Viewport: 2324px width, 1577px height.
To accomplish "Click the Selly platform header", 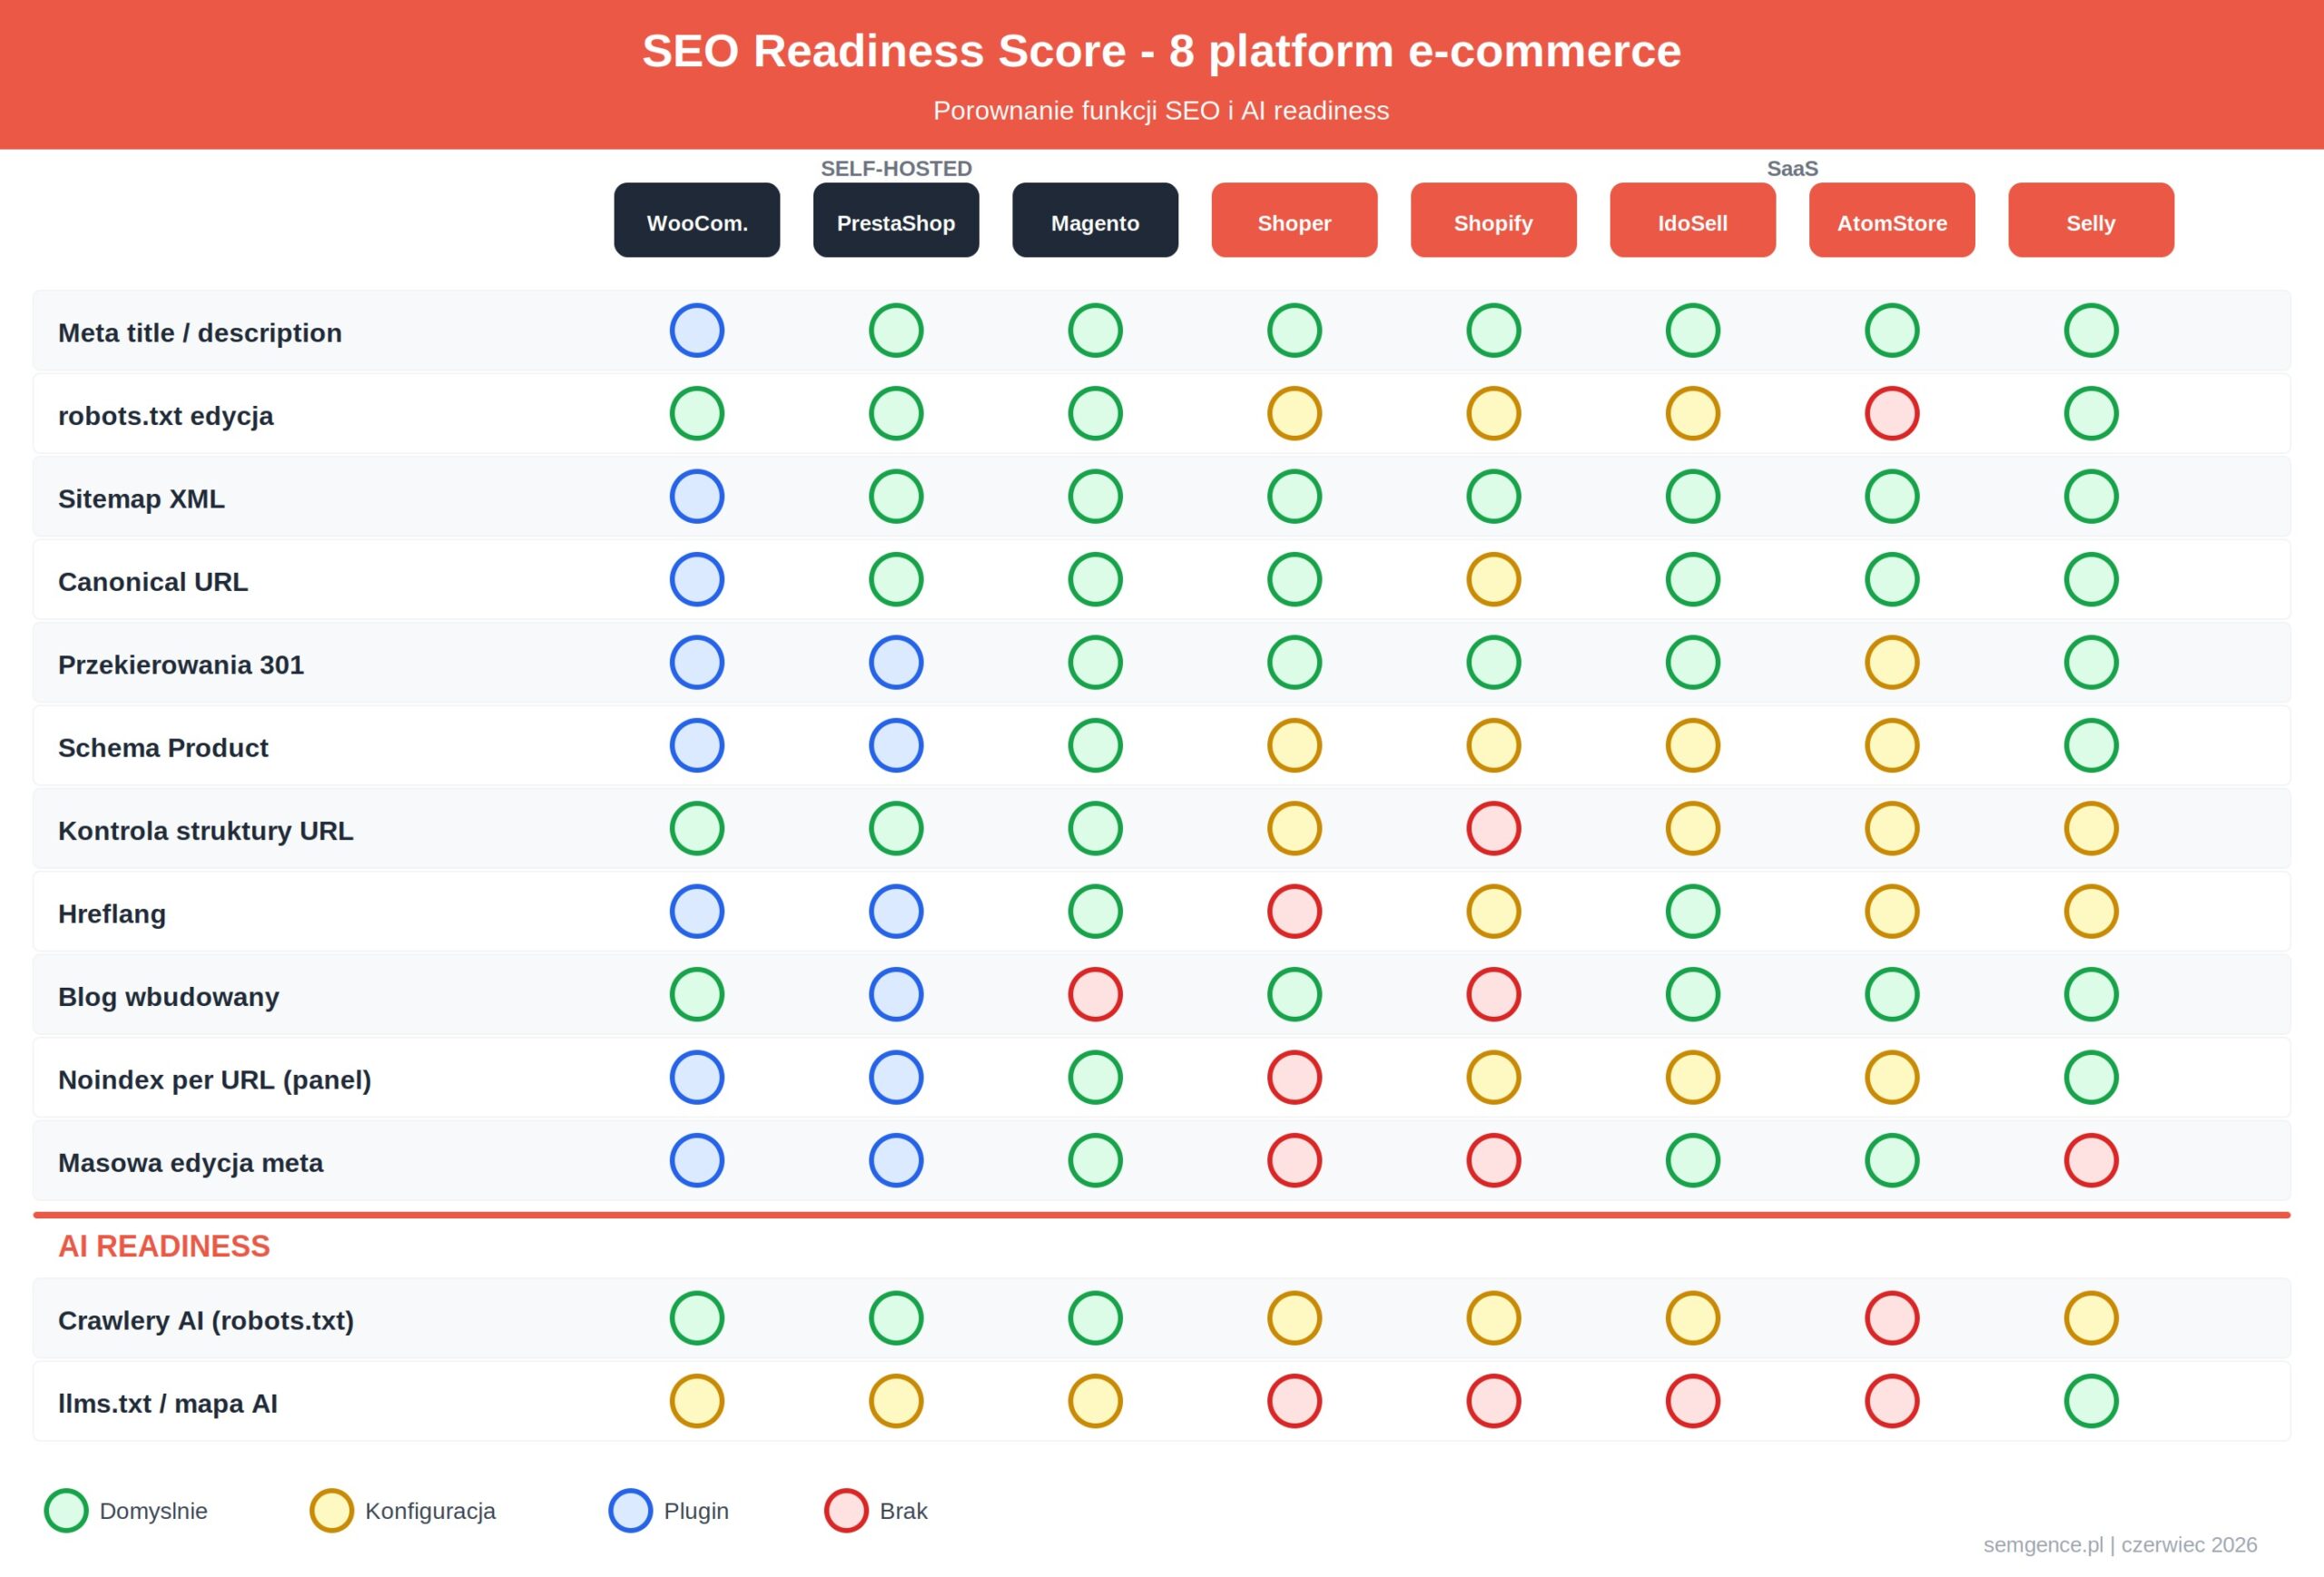I will (x=2090, y=220).
